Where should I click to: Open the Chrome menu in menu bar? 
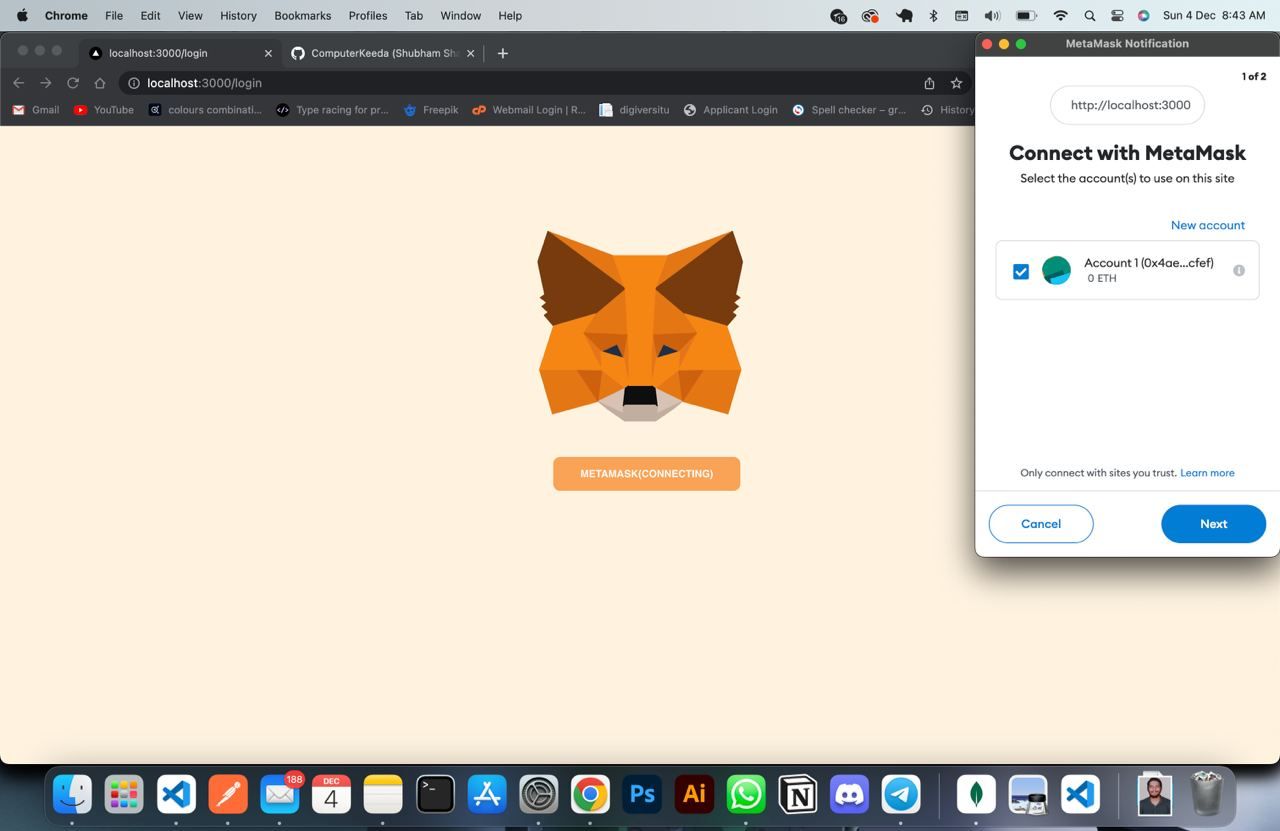[66, 16]
